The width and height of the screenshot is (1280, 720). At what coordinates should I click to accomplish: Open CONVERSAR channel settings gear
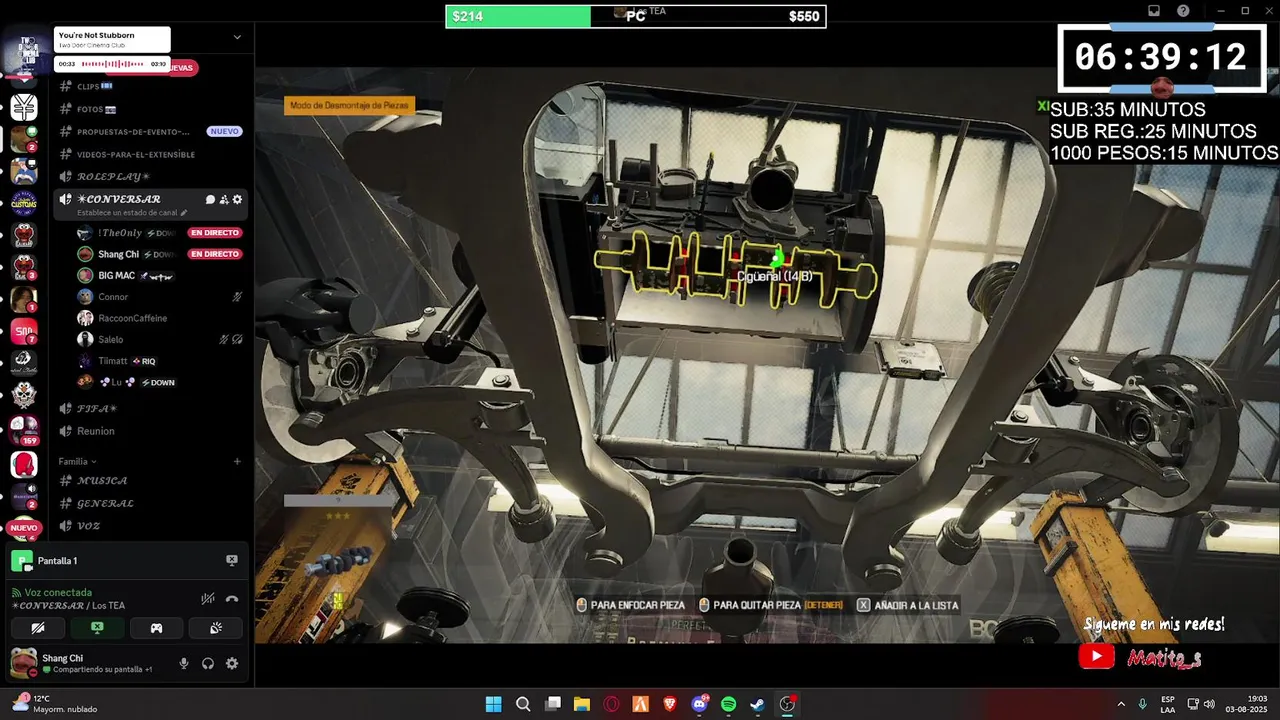pos(237,199)
